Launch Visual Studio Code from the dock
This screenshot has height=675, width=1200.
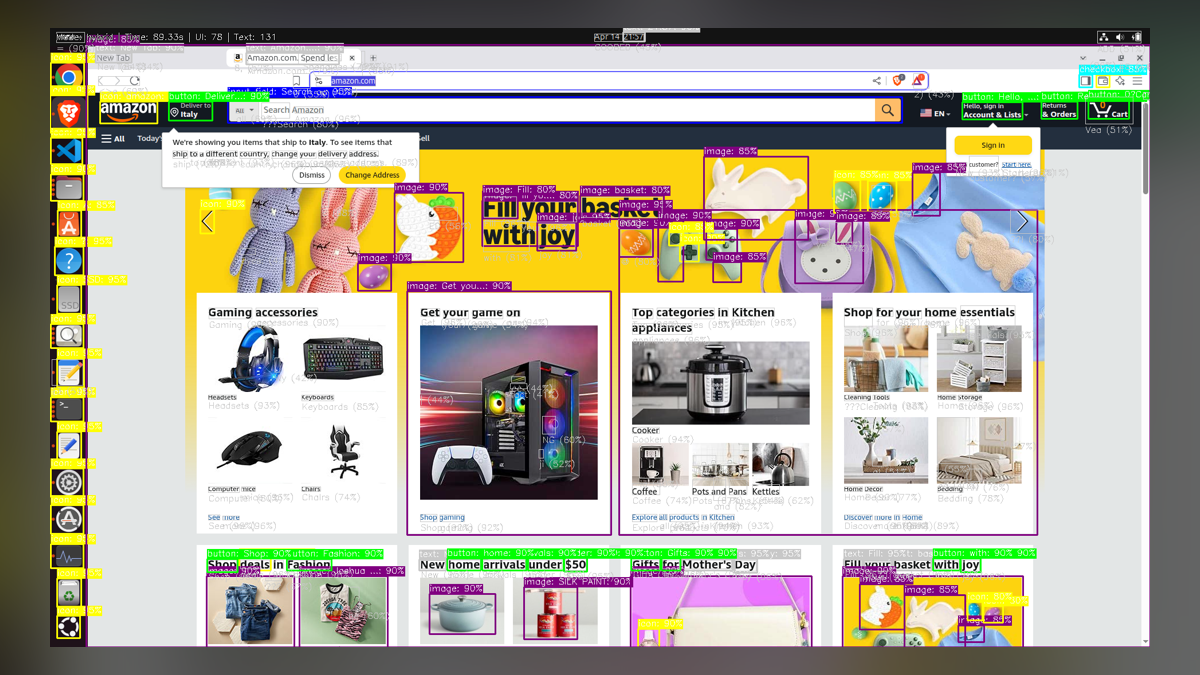pyautogui.click(x=68, y=151)
